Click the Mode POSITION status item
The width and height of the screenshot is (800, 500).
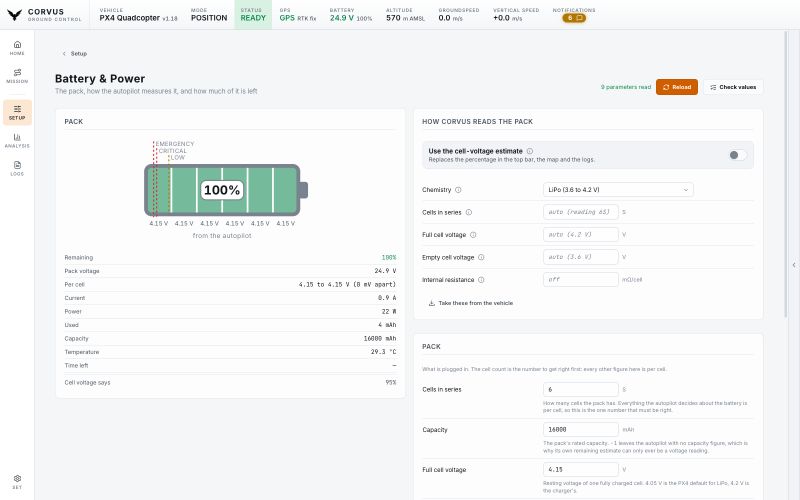pyautogui.click(x=209, y=15)
